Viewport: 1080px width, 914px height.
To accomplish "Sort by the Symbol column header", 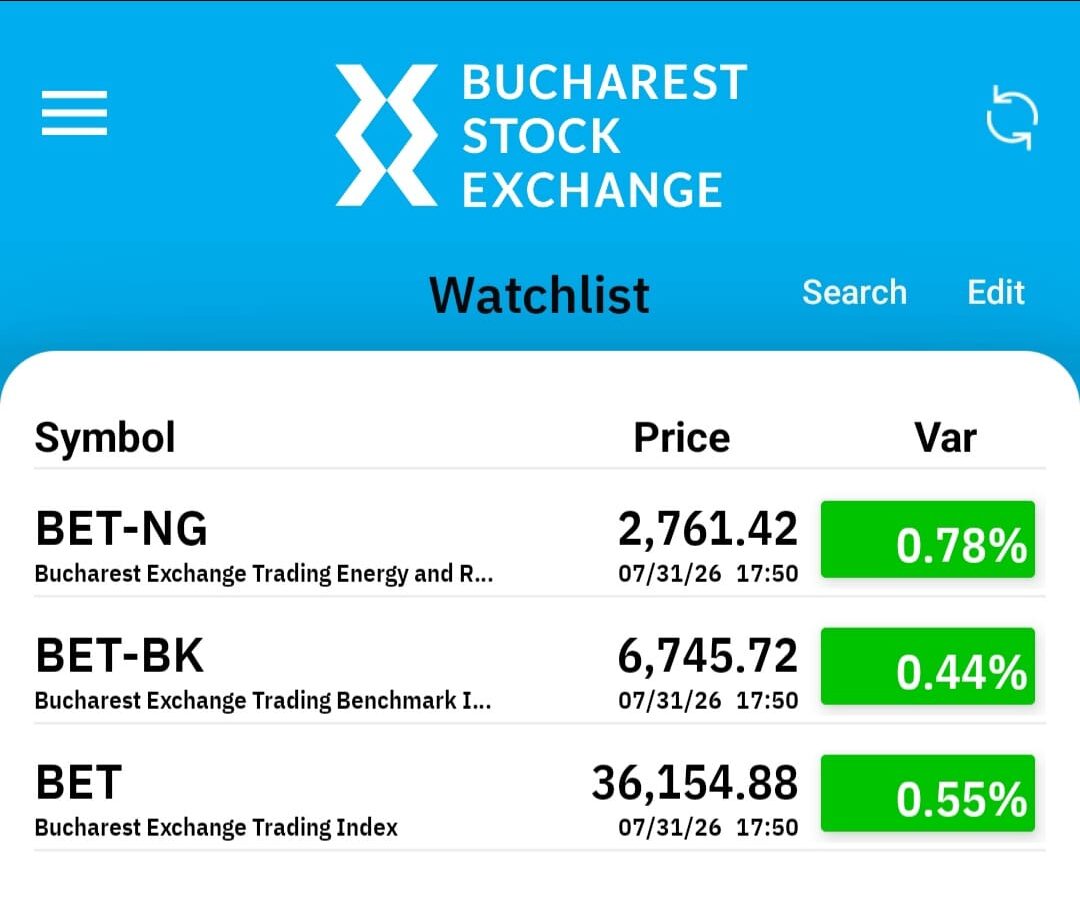I will [x=105, y=438].
